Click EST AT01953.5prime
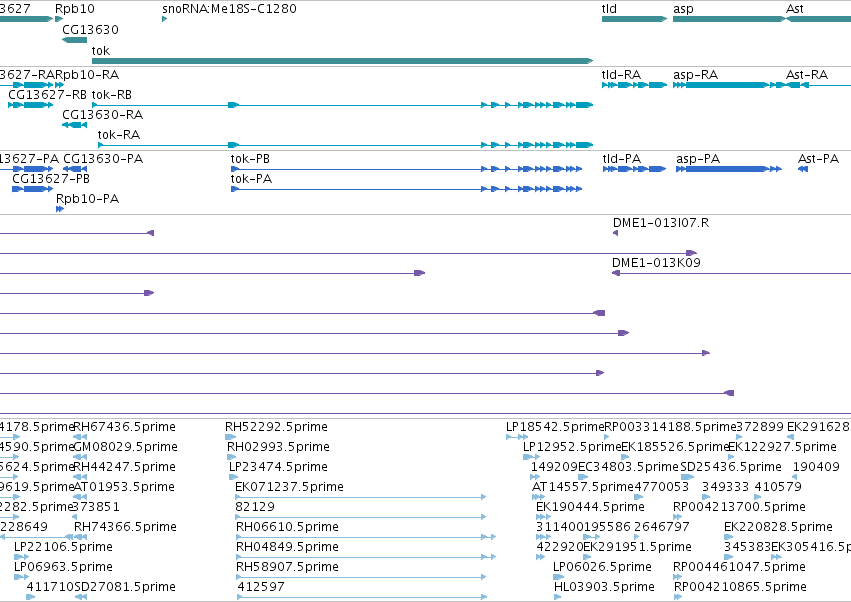Viewport: 851px width, 602px height. (124, 487)
